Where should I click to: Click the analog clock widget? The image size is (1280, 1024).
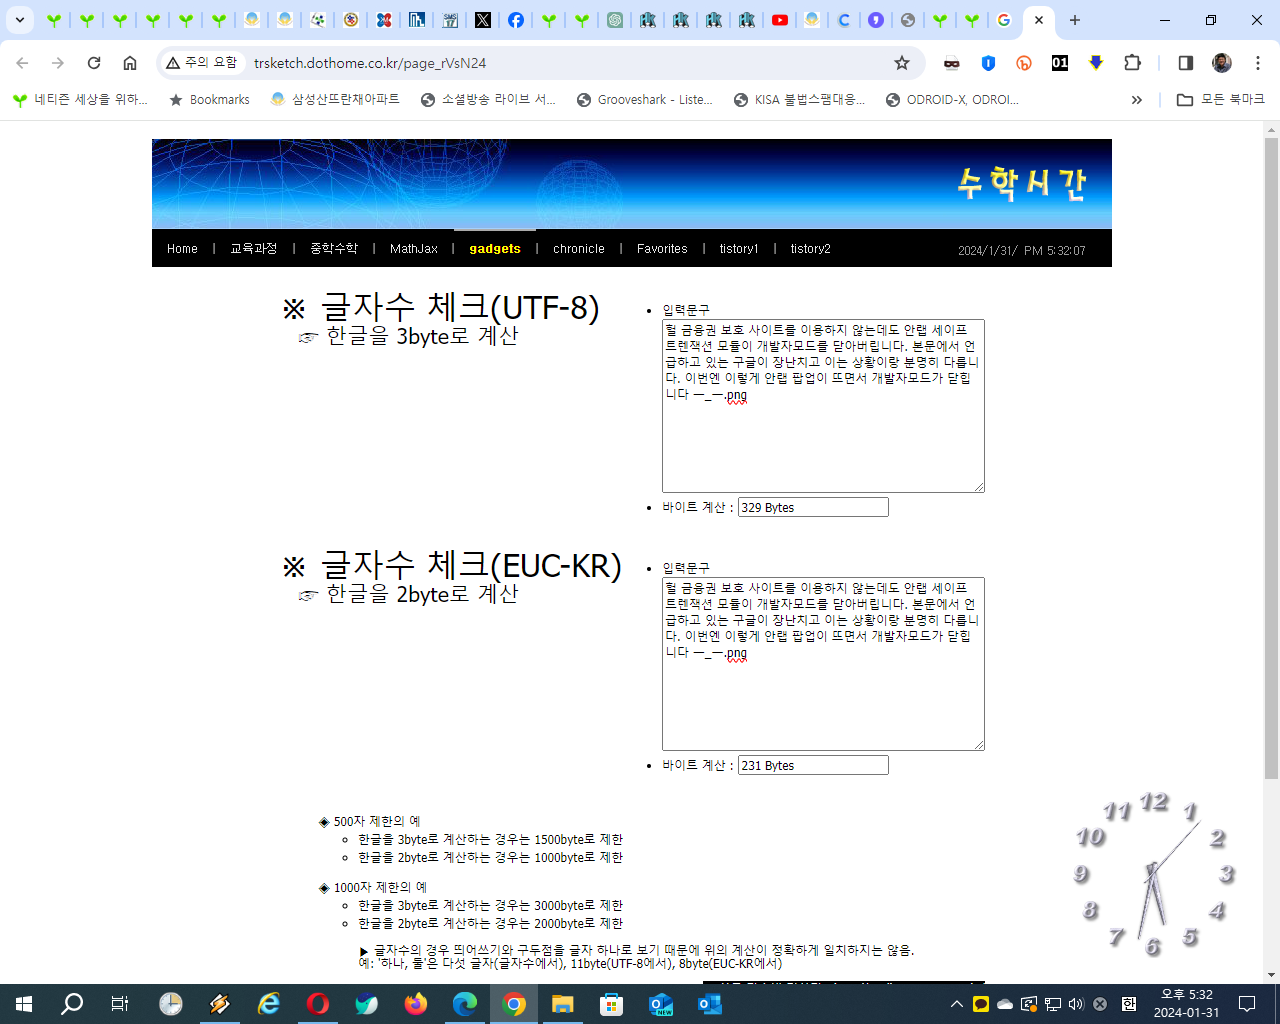pyautogui.click(x=1153, y=873)
